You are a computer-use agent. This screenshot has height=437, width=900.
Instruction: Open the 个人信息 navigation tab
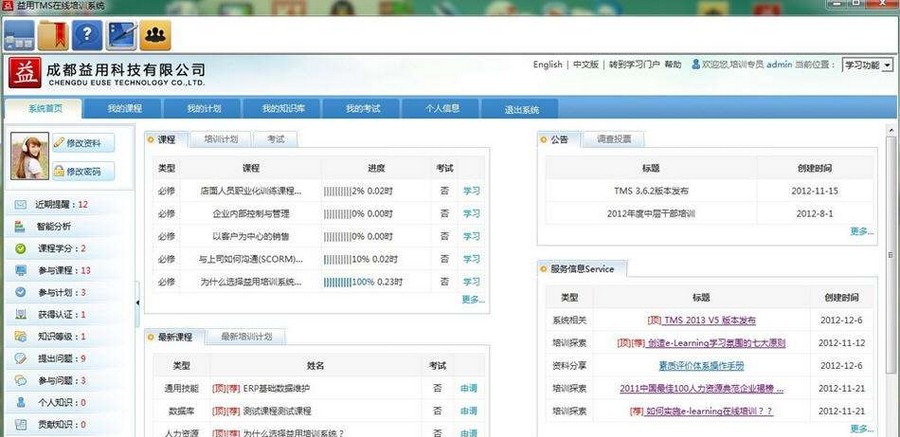pos(441,109)
